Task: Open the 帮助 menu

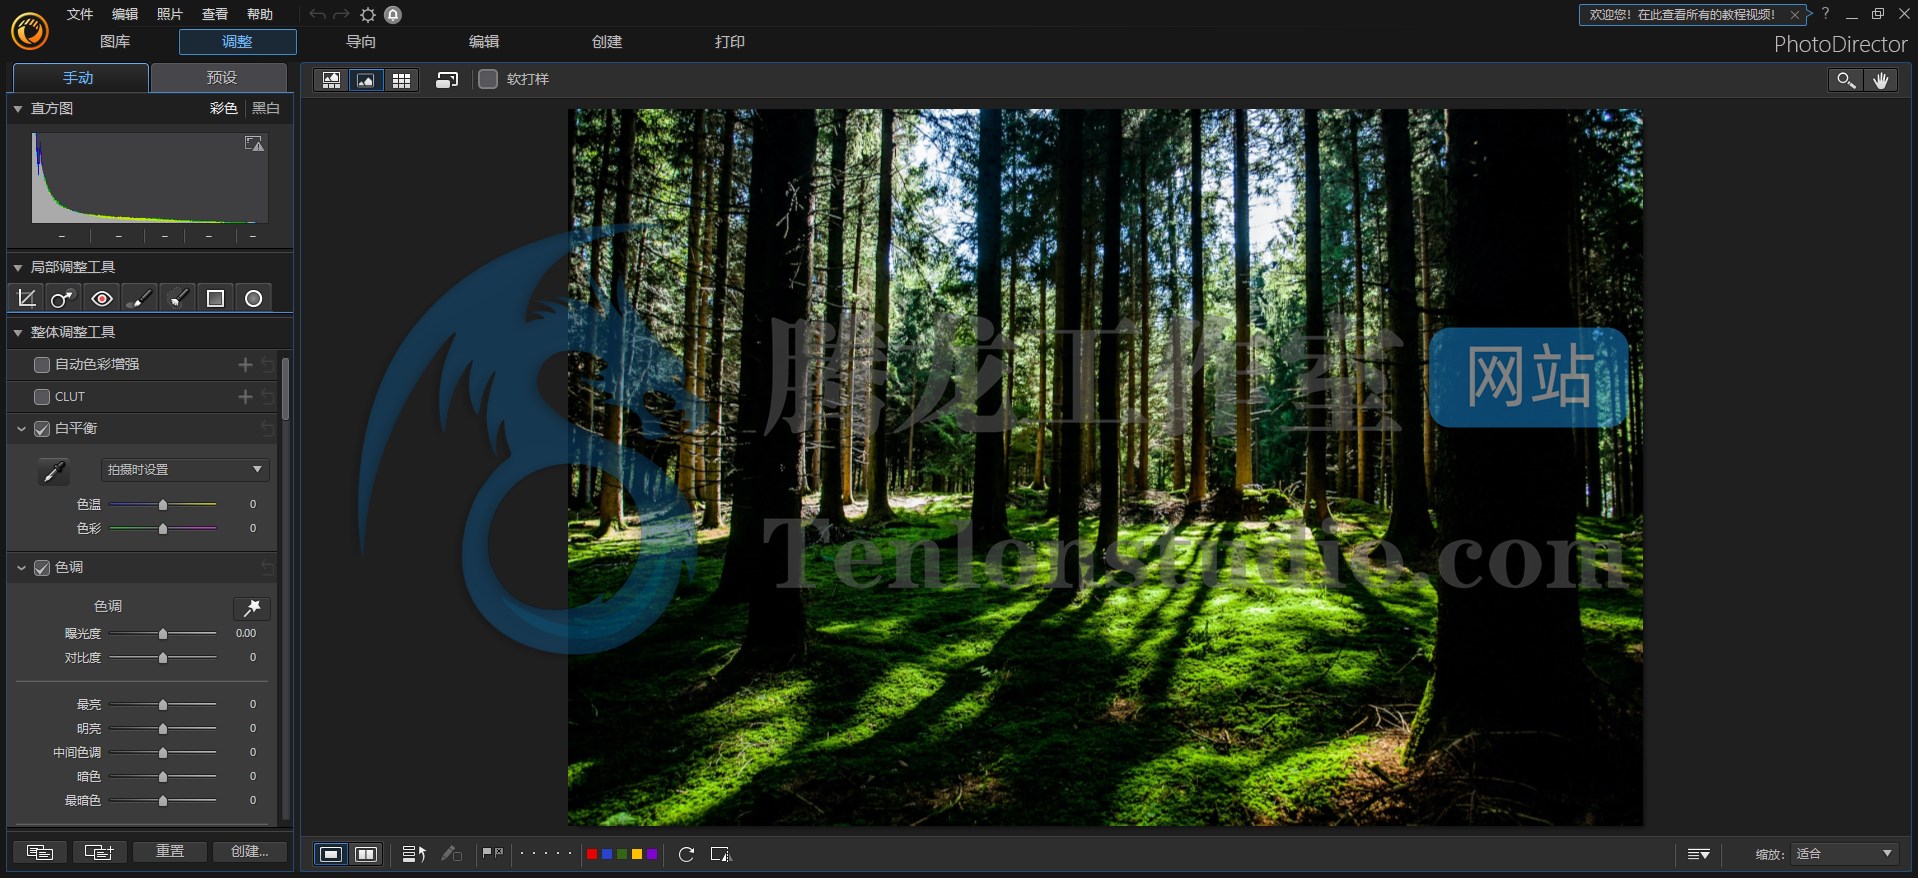Action: pyautogui.click(x=260, y=14)
